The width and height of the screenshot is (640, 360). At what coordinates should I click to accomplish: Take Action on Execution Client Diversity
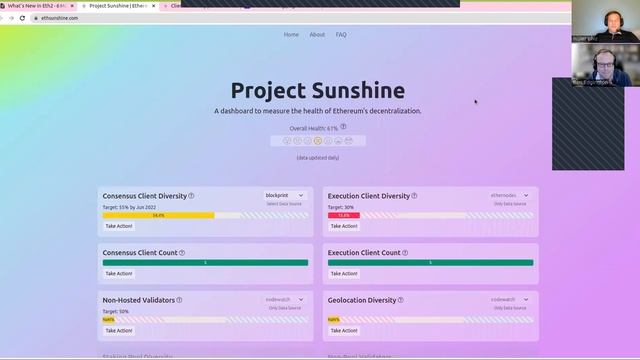pyautogui.click(x=344, y=226)
